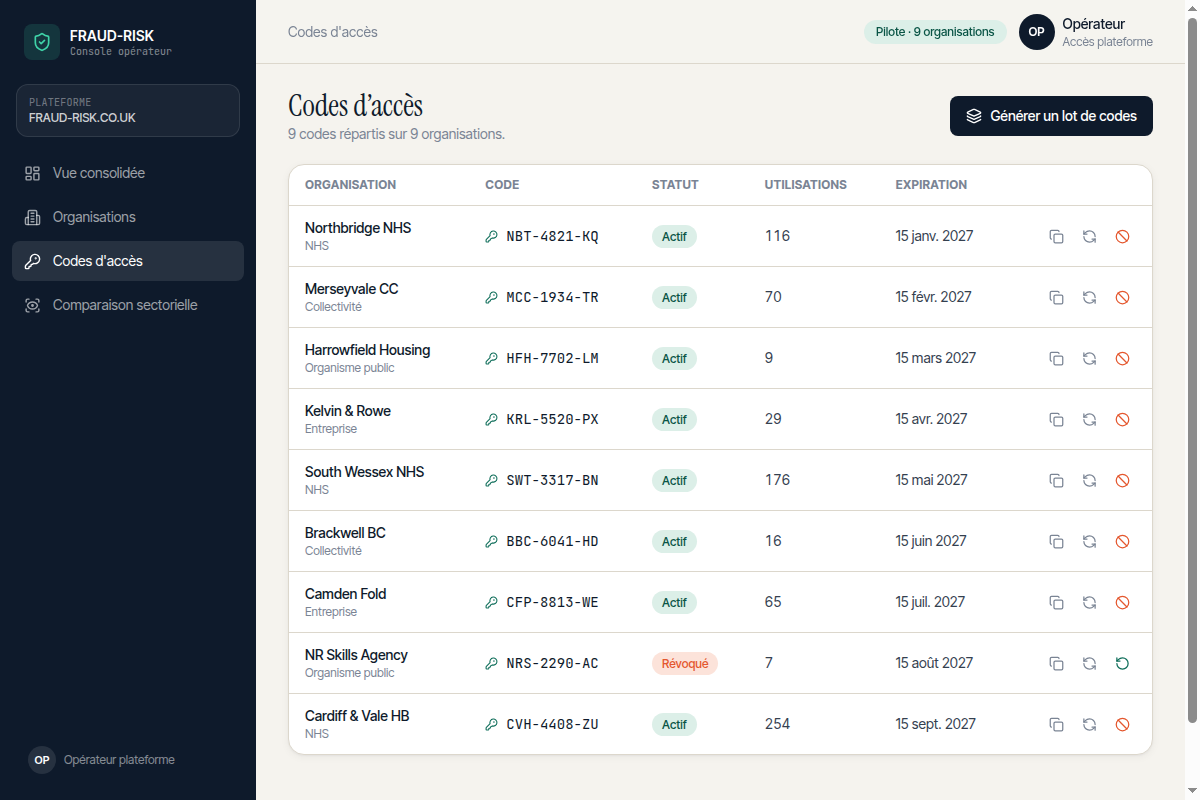Copy the Camden Fold code
The width and height of the screenshot is (1200, 800).
1056,603
